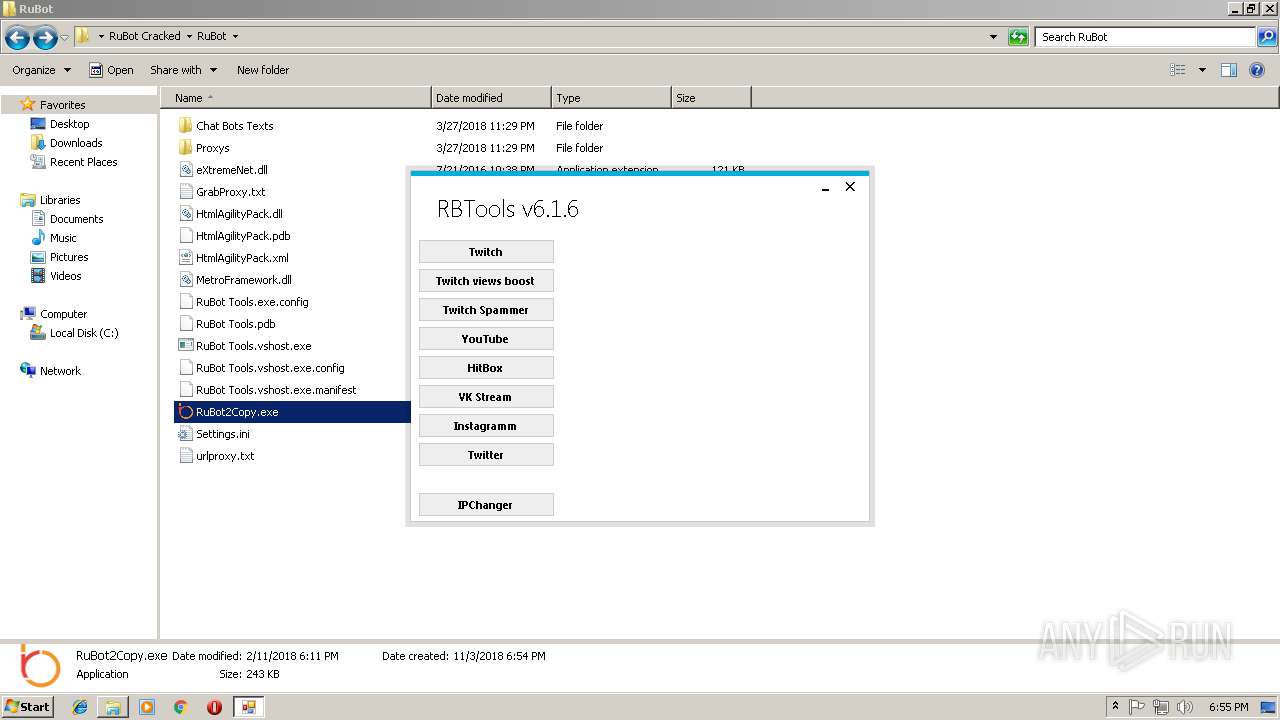Open the Twitter tool
The width and height of the screenshot is (1280, 720).
pos(485,455)
